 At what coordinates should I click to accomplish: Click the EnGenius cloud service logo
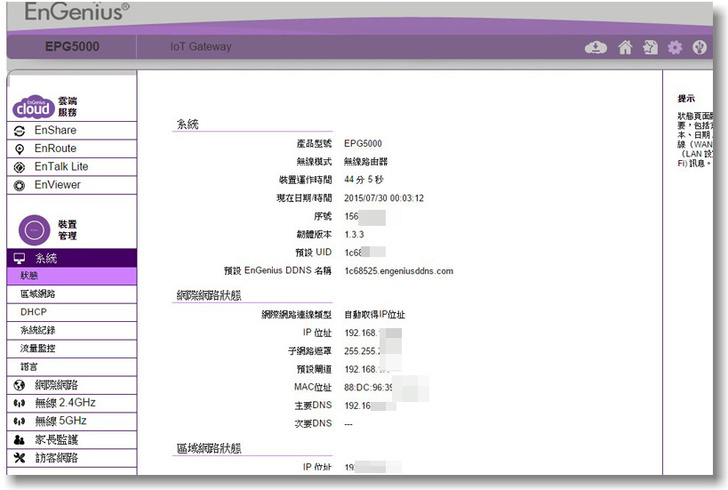click(x=34, y=106)
